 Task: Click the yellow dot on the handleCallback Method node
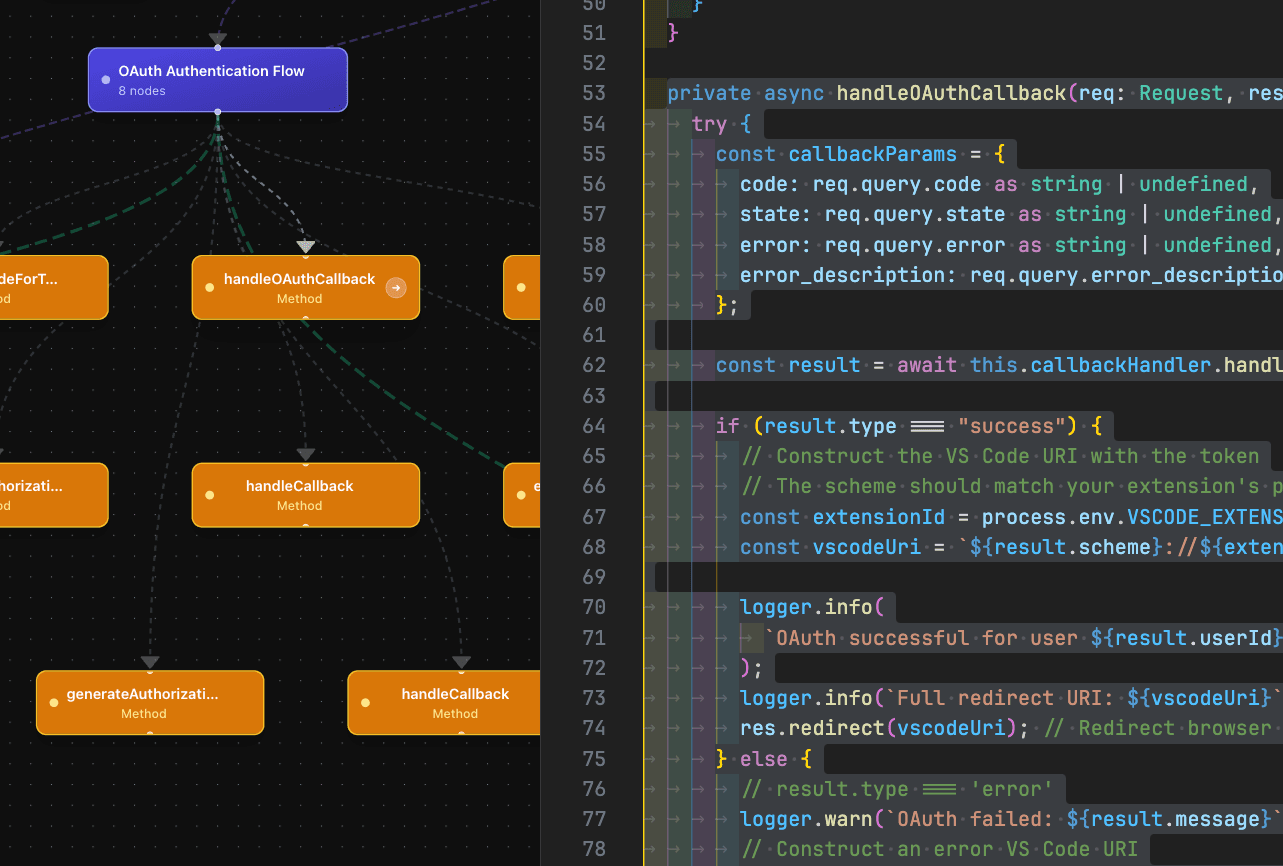coord(209,495)
